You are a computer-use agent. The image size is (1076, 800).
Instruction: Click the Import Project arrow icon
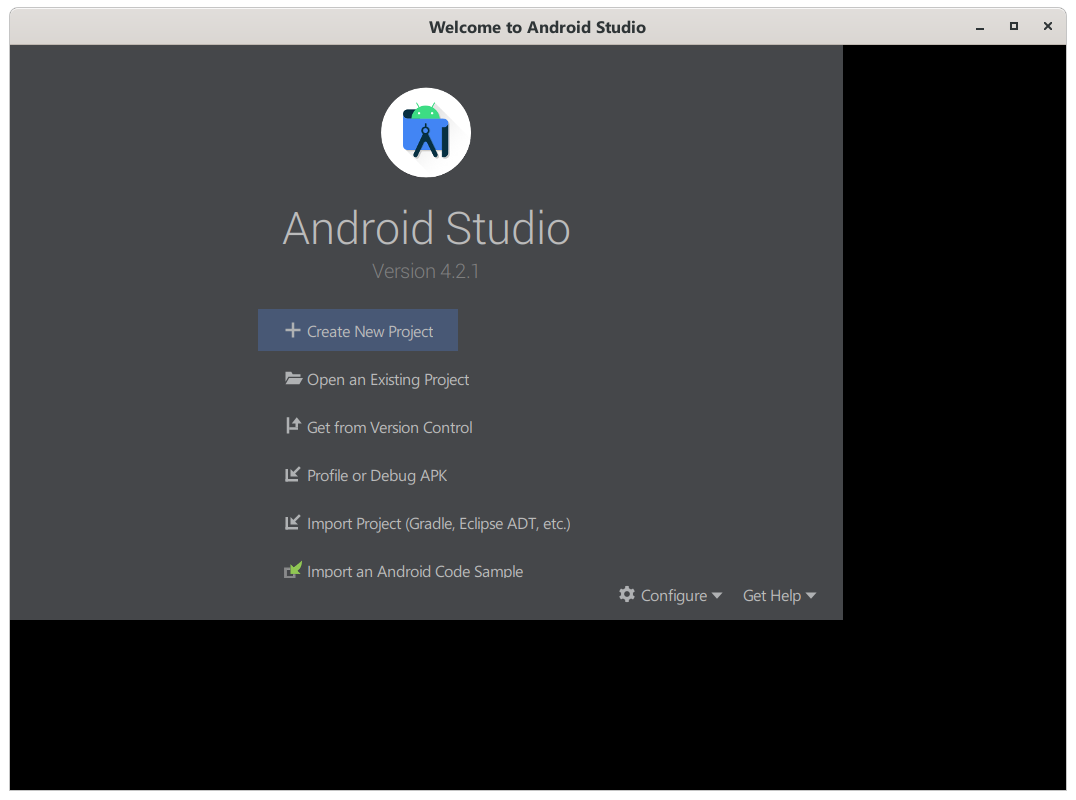tap(293, 522)
